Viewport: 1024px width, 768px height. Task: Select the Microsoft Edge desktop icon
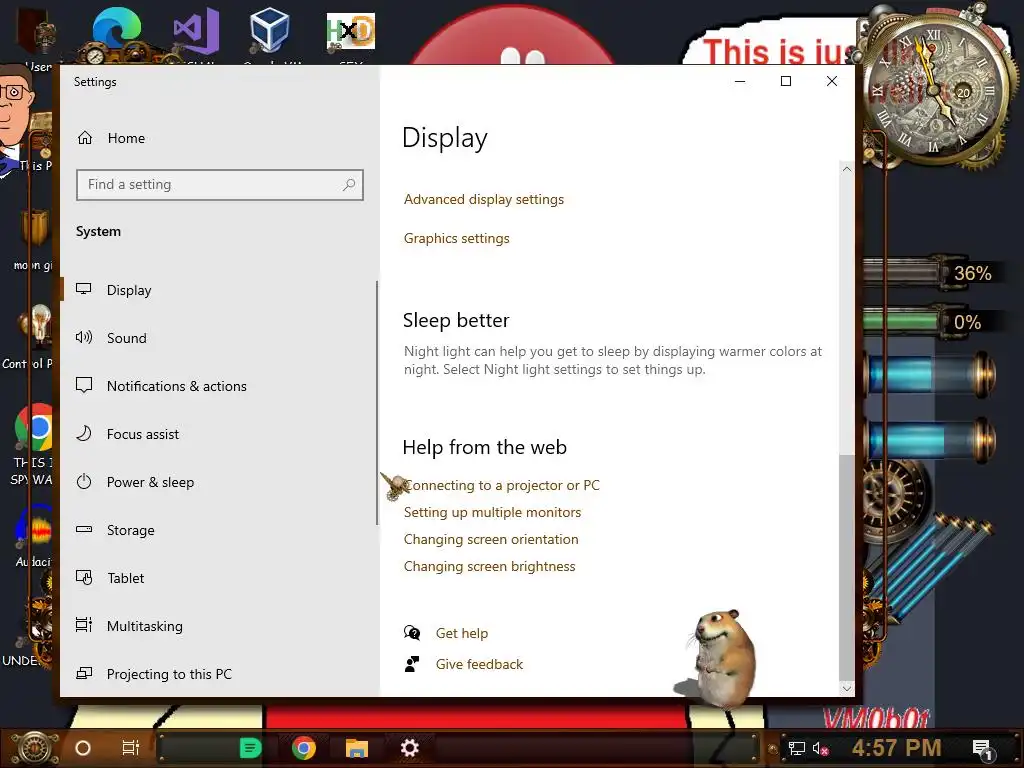point(116,34)
